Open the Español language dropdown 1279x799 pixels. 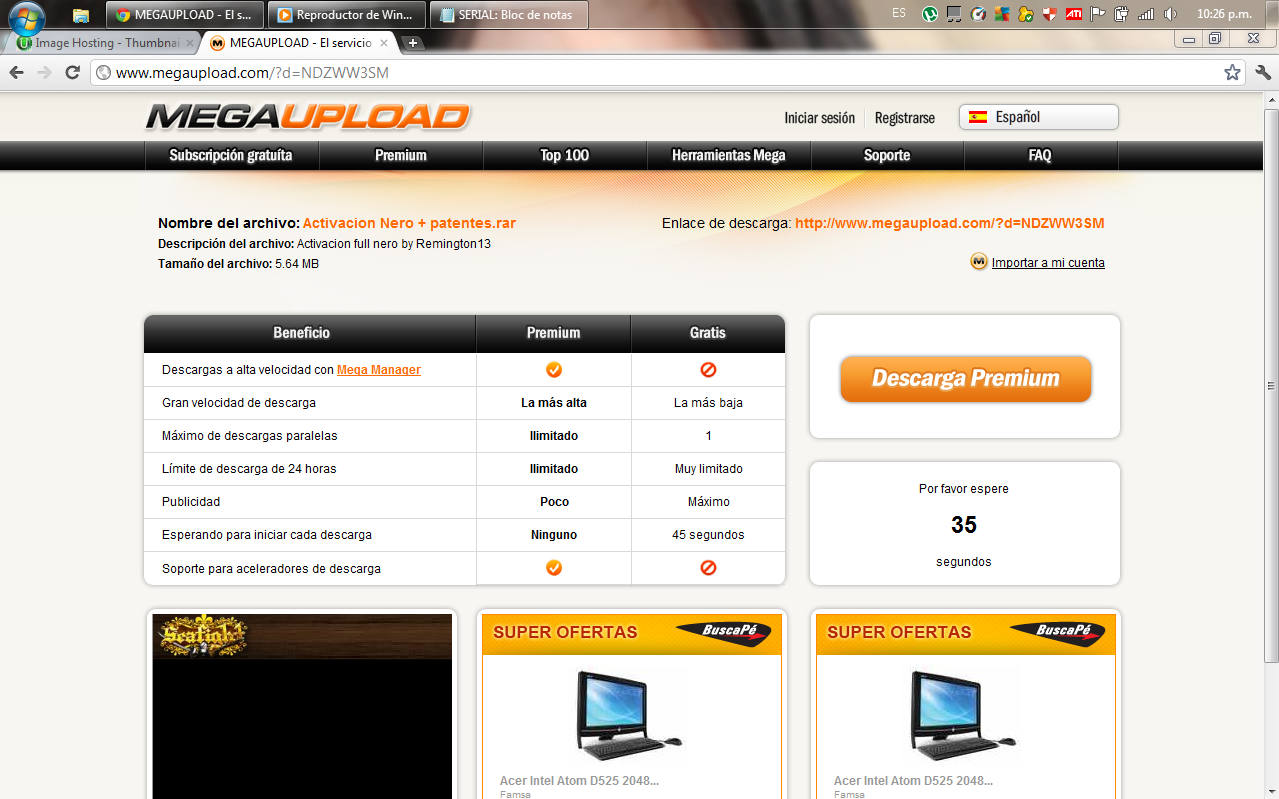1038,117
